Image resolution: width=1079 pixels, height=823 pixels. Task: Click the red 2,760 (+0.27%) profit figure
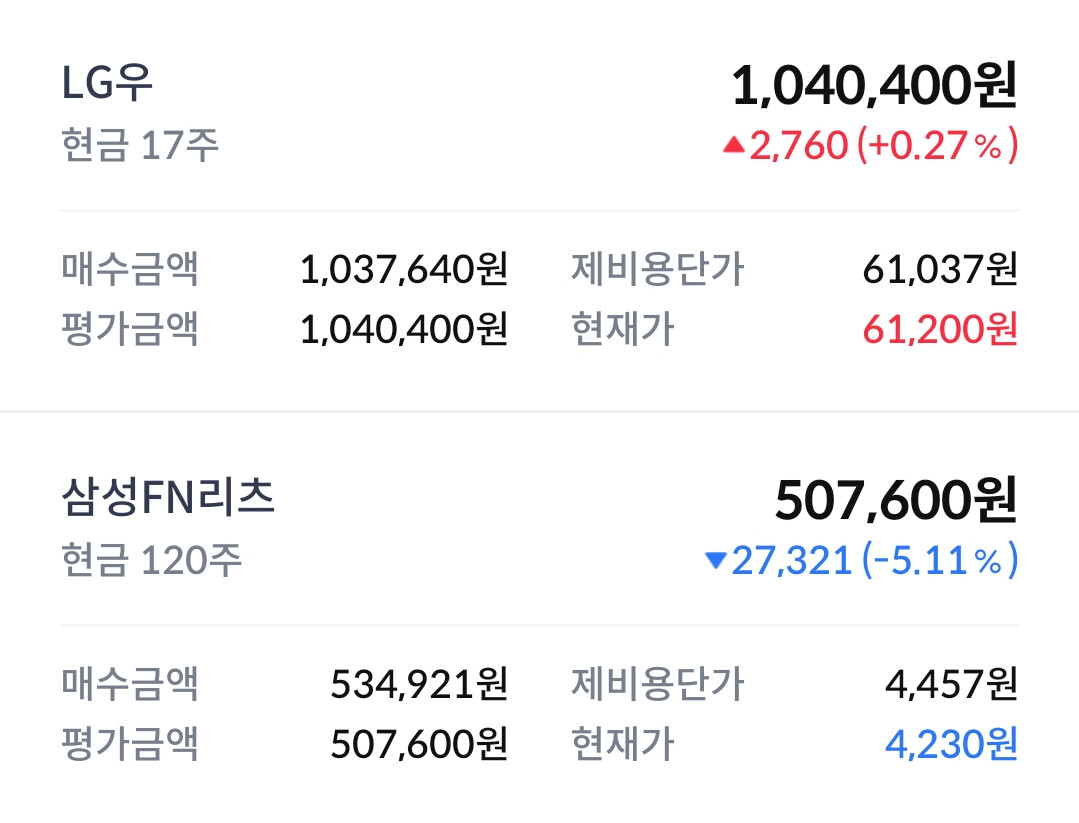pos(883,147)
